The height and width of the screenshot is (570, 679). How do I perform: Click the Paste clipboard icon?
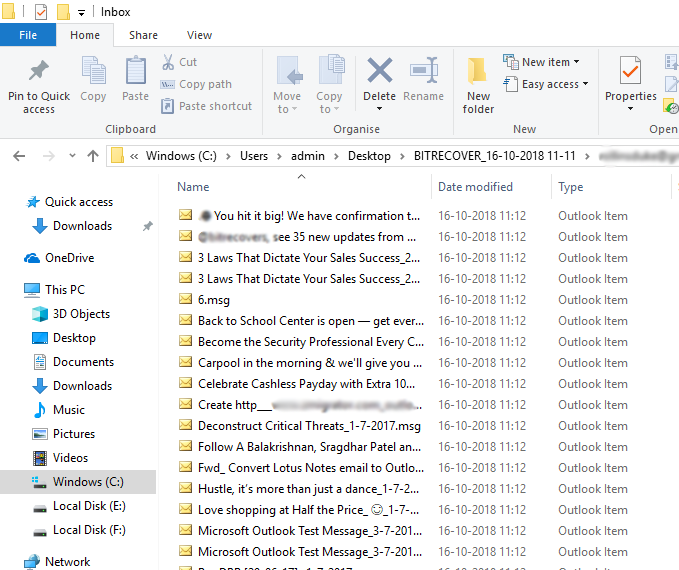(136, 70)
